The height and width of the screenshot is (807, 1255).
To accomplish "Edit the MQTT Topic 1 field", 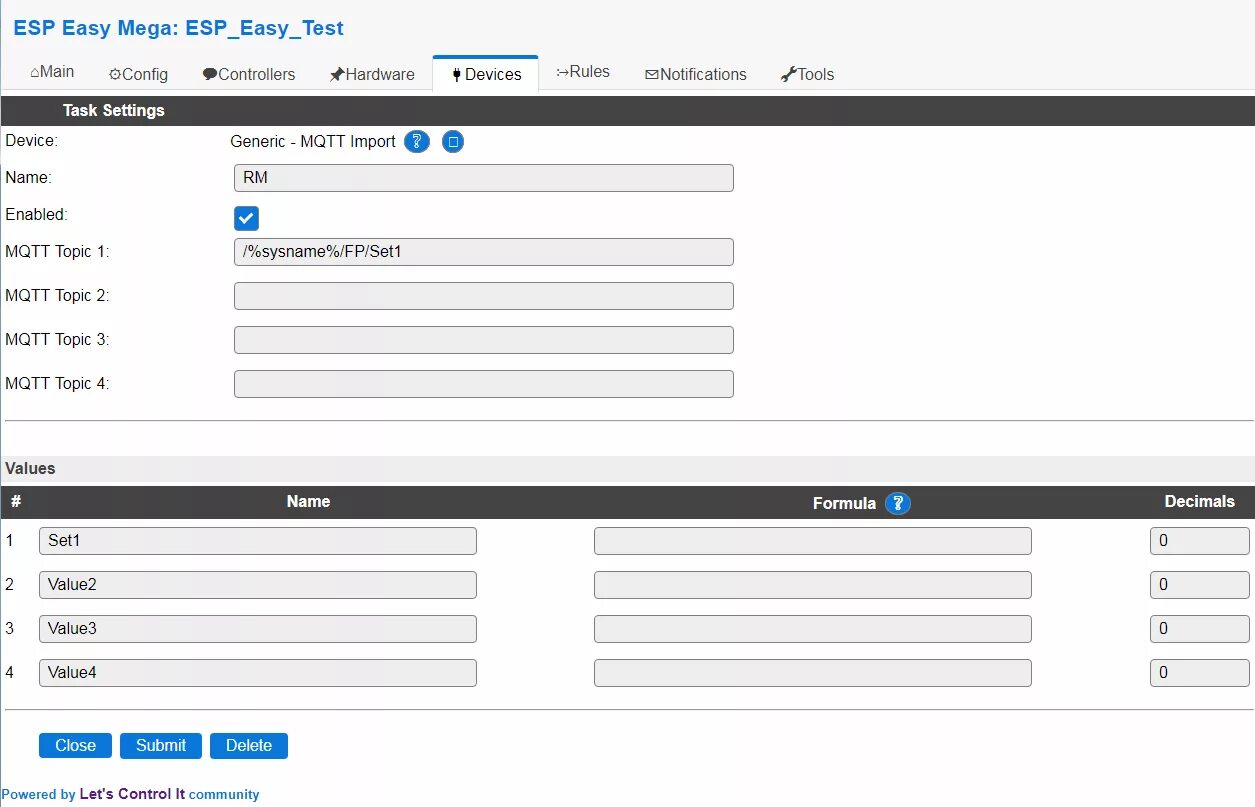I will coord(484,252).
